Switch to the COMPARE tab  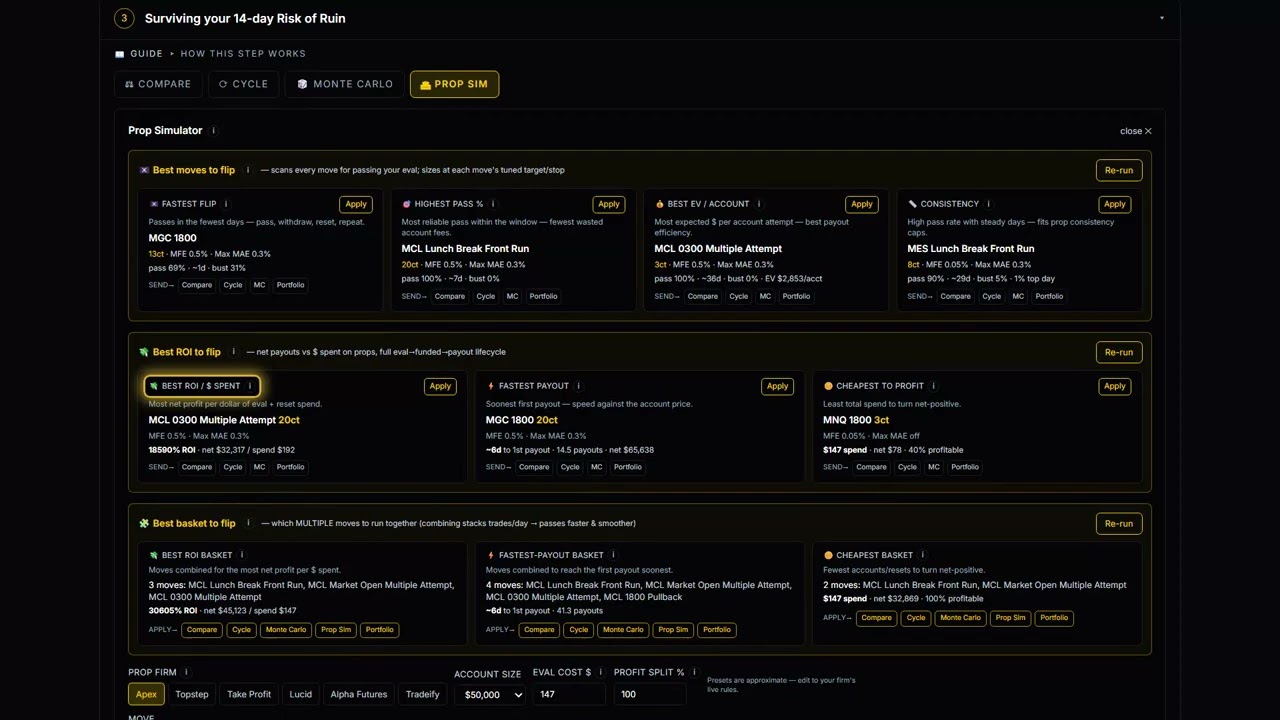158,84
